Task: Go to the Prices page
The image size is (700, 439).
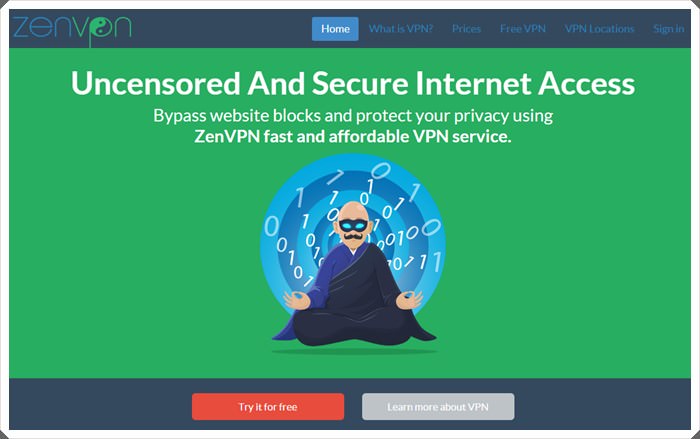Action: pos(466,29)
